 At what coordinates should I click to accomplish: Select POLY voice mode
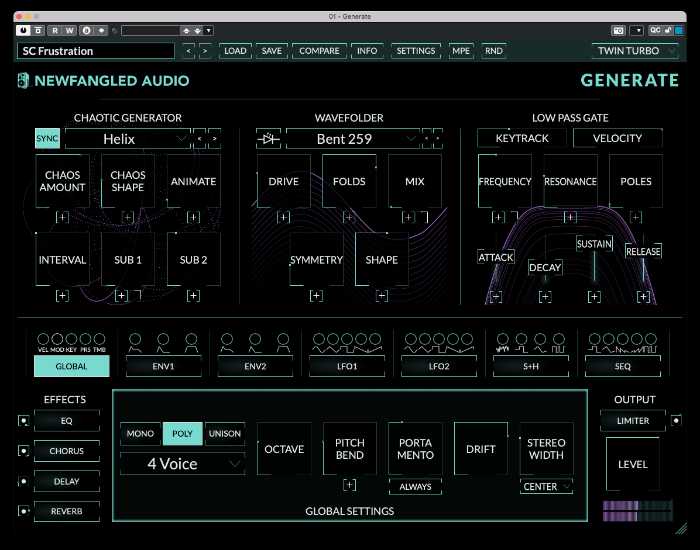(183, 433)
